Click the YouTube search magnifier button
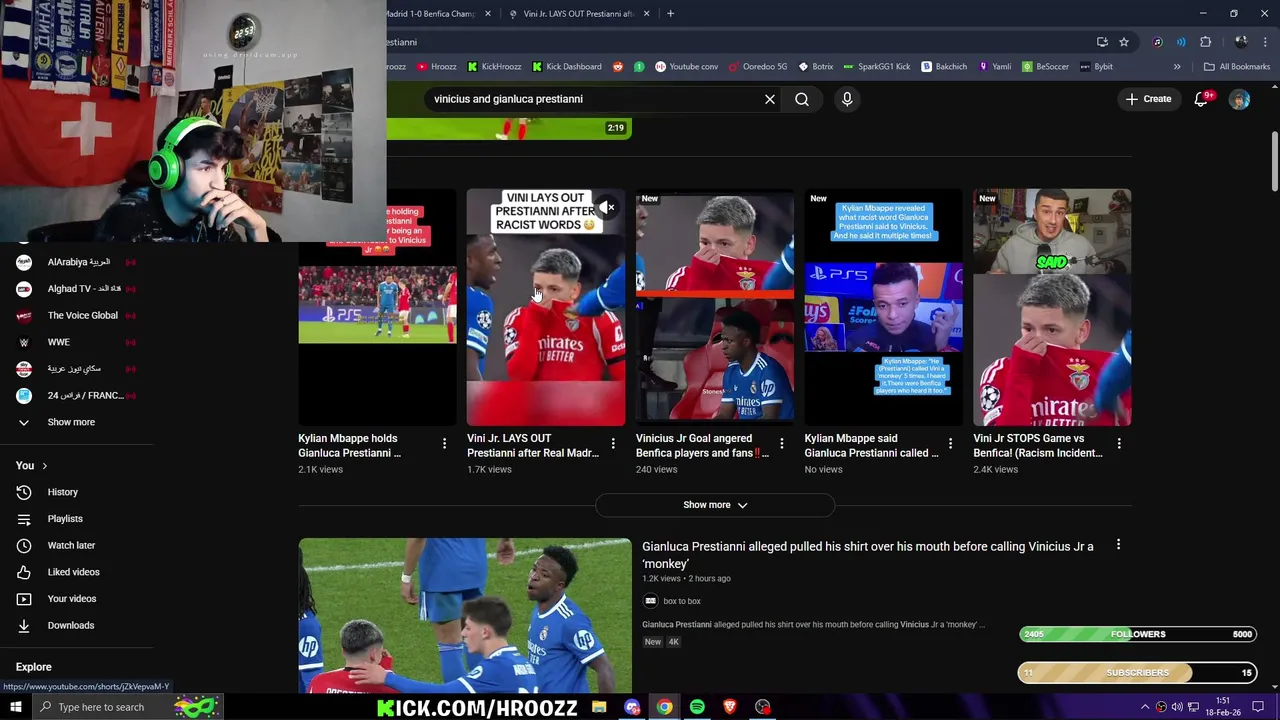1280x720 pixels. pos(802,99)
